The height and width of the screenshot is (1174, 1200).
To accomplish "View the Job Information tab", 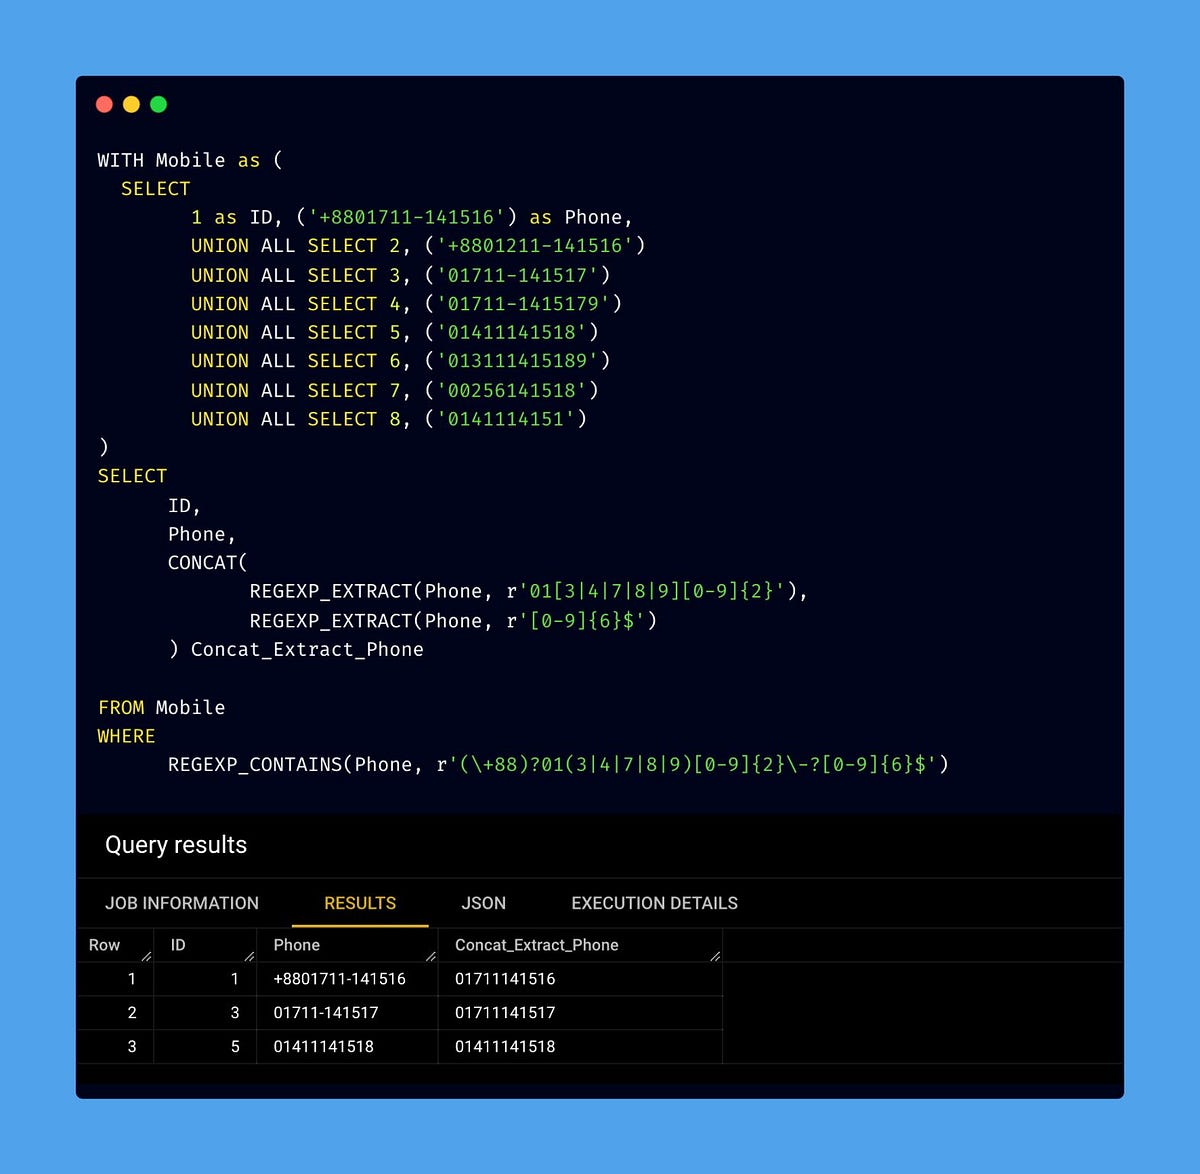I will click(182, 903).
